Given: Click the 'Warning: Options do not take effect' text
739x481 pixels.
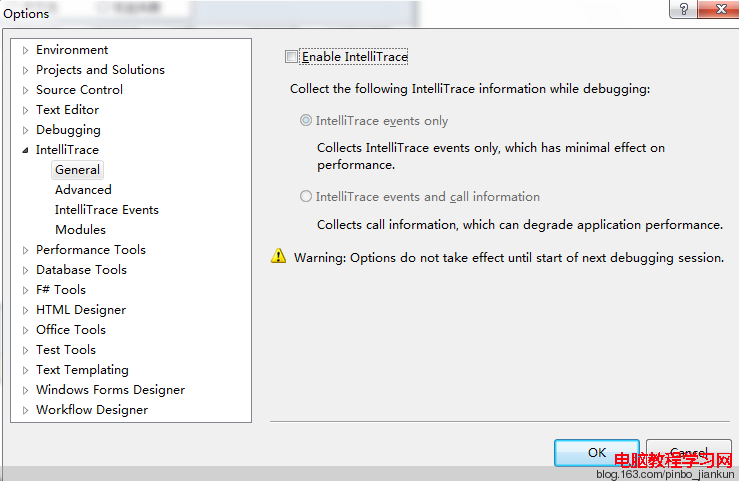Looking at the screenshot, I should [509, 258].
